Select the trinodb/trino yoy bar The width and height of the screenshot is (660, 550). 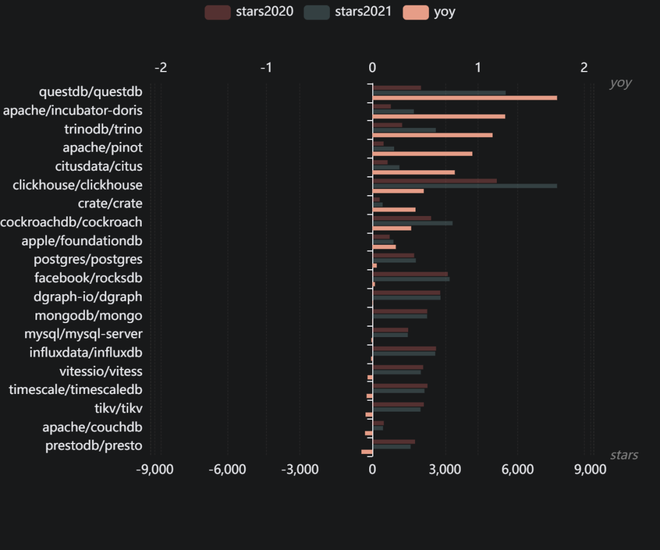point(432,135)
